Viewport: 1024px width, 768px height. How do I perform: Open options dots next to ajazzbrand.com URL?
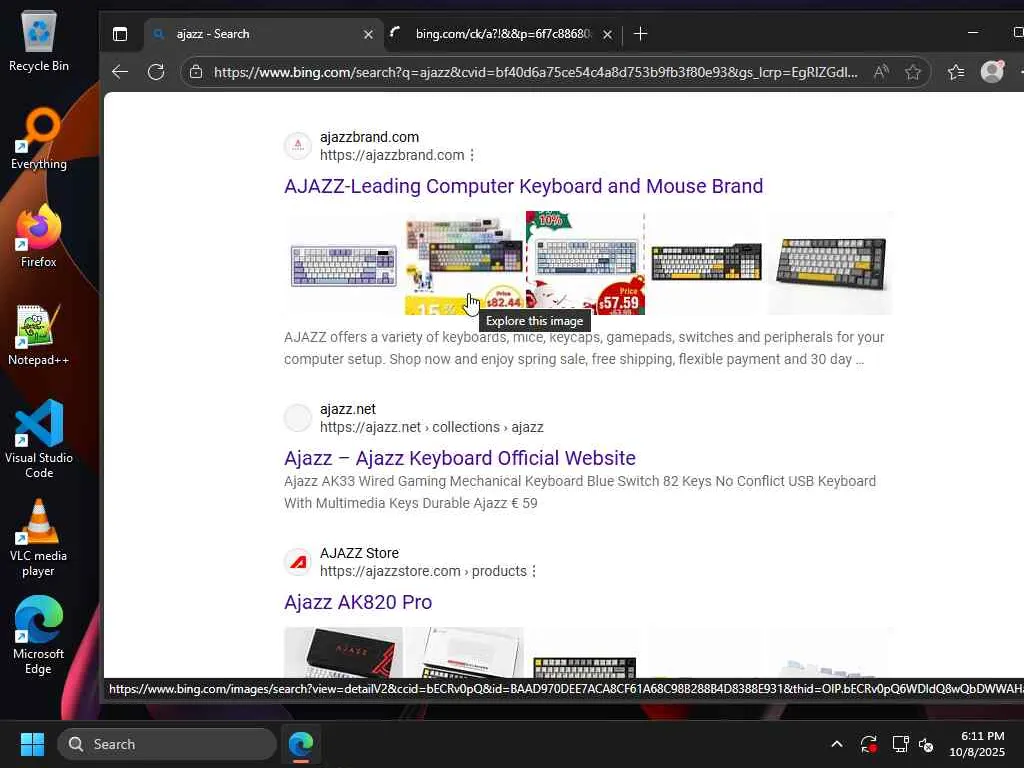coord(472,155)
